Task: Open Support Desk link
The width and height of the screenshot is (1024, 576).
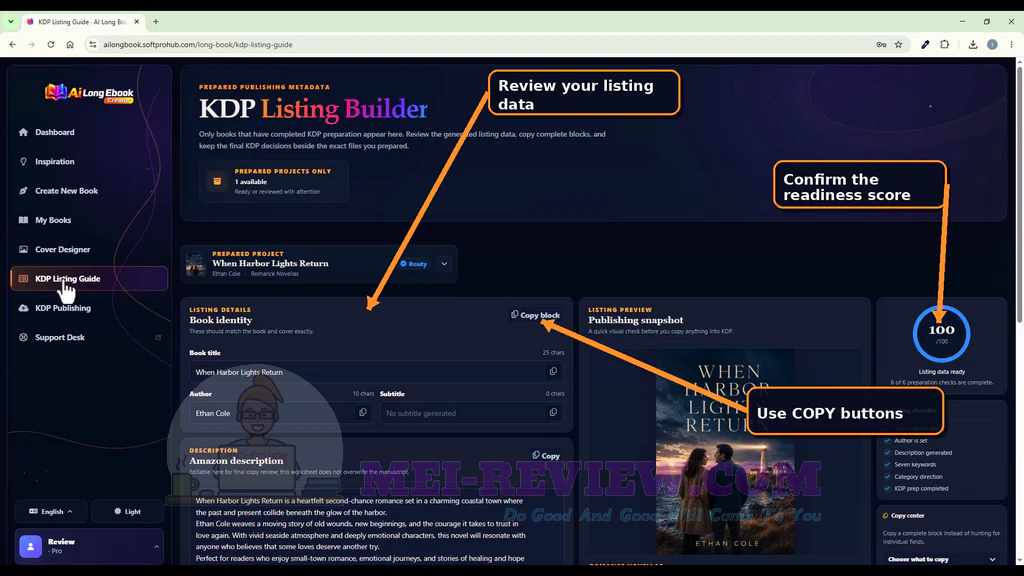Action: pos(59,338)
